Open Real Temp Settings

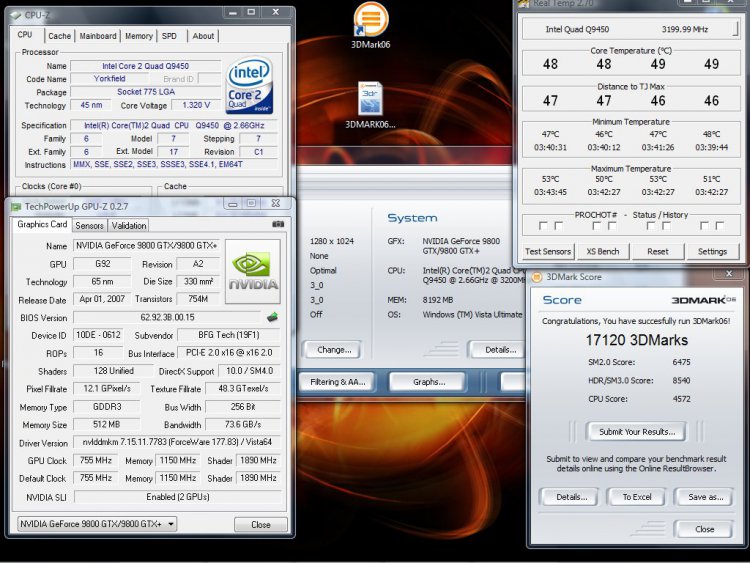[712, 251]
